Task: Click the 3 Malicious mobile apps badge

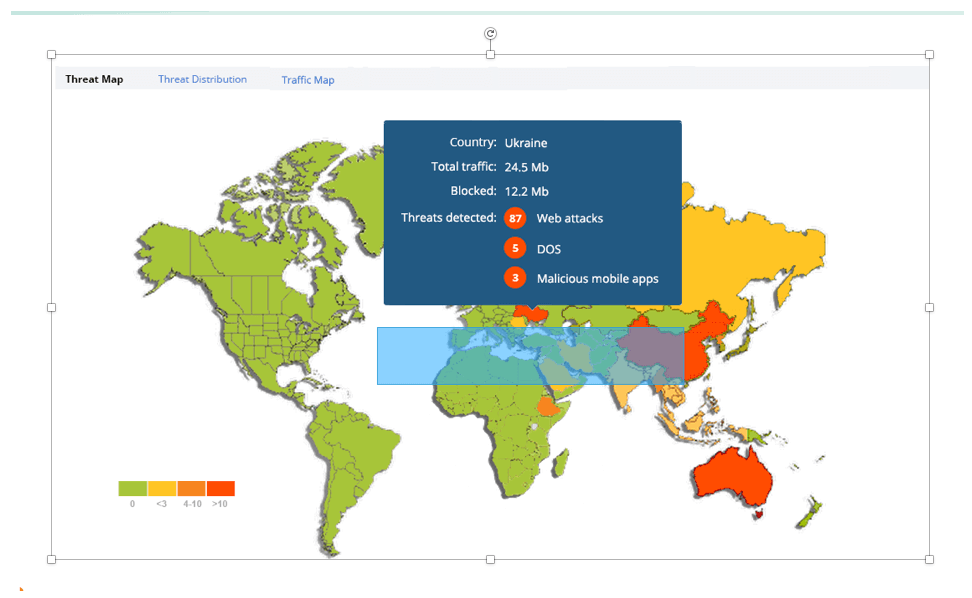Action: [515, 278]
